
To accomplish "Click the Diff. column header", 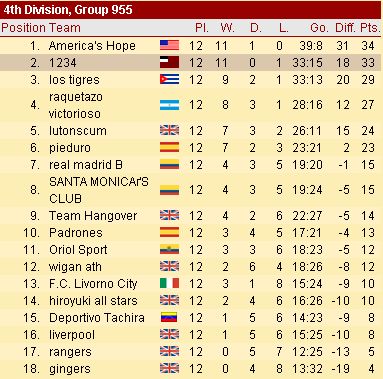I will (x=345, y=28).
